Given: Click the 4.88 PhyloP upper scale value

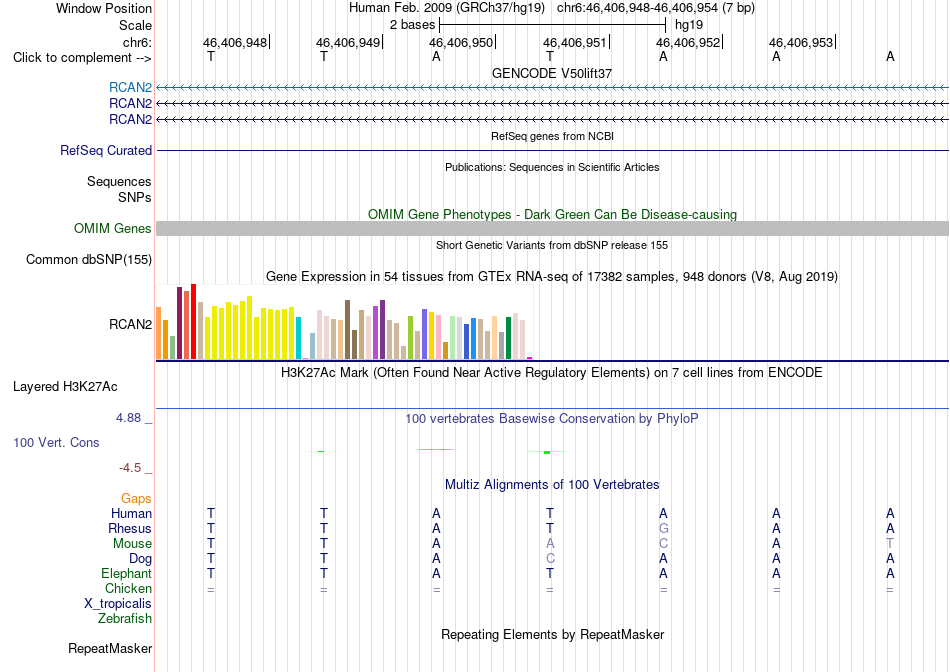Looking at the screenshot, I should (x=128, y=418).
